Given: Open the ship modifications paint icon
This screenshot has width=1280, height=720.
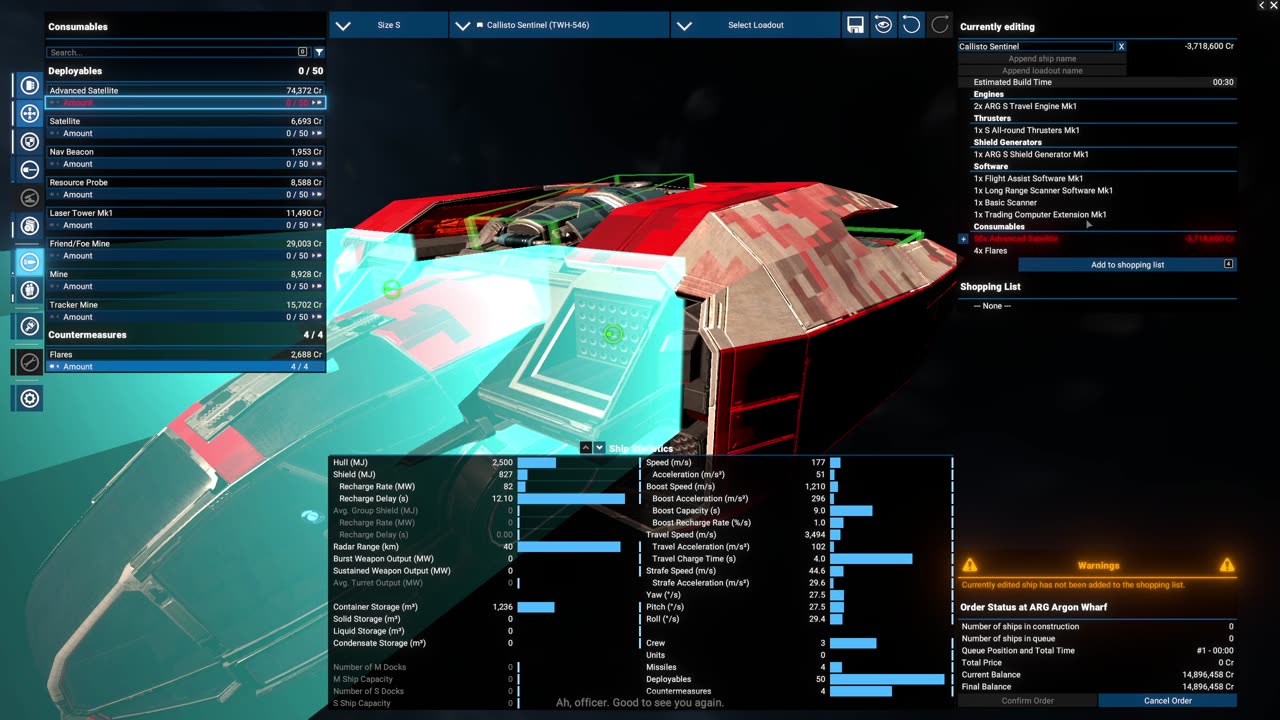Looking at the screenshot, I should pyautogui.click(x=30, y=326).
